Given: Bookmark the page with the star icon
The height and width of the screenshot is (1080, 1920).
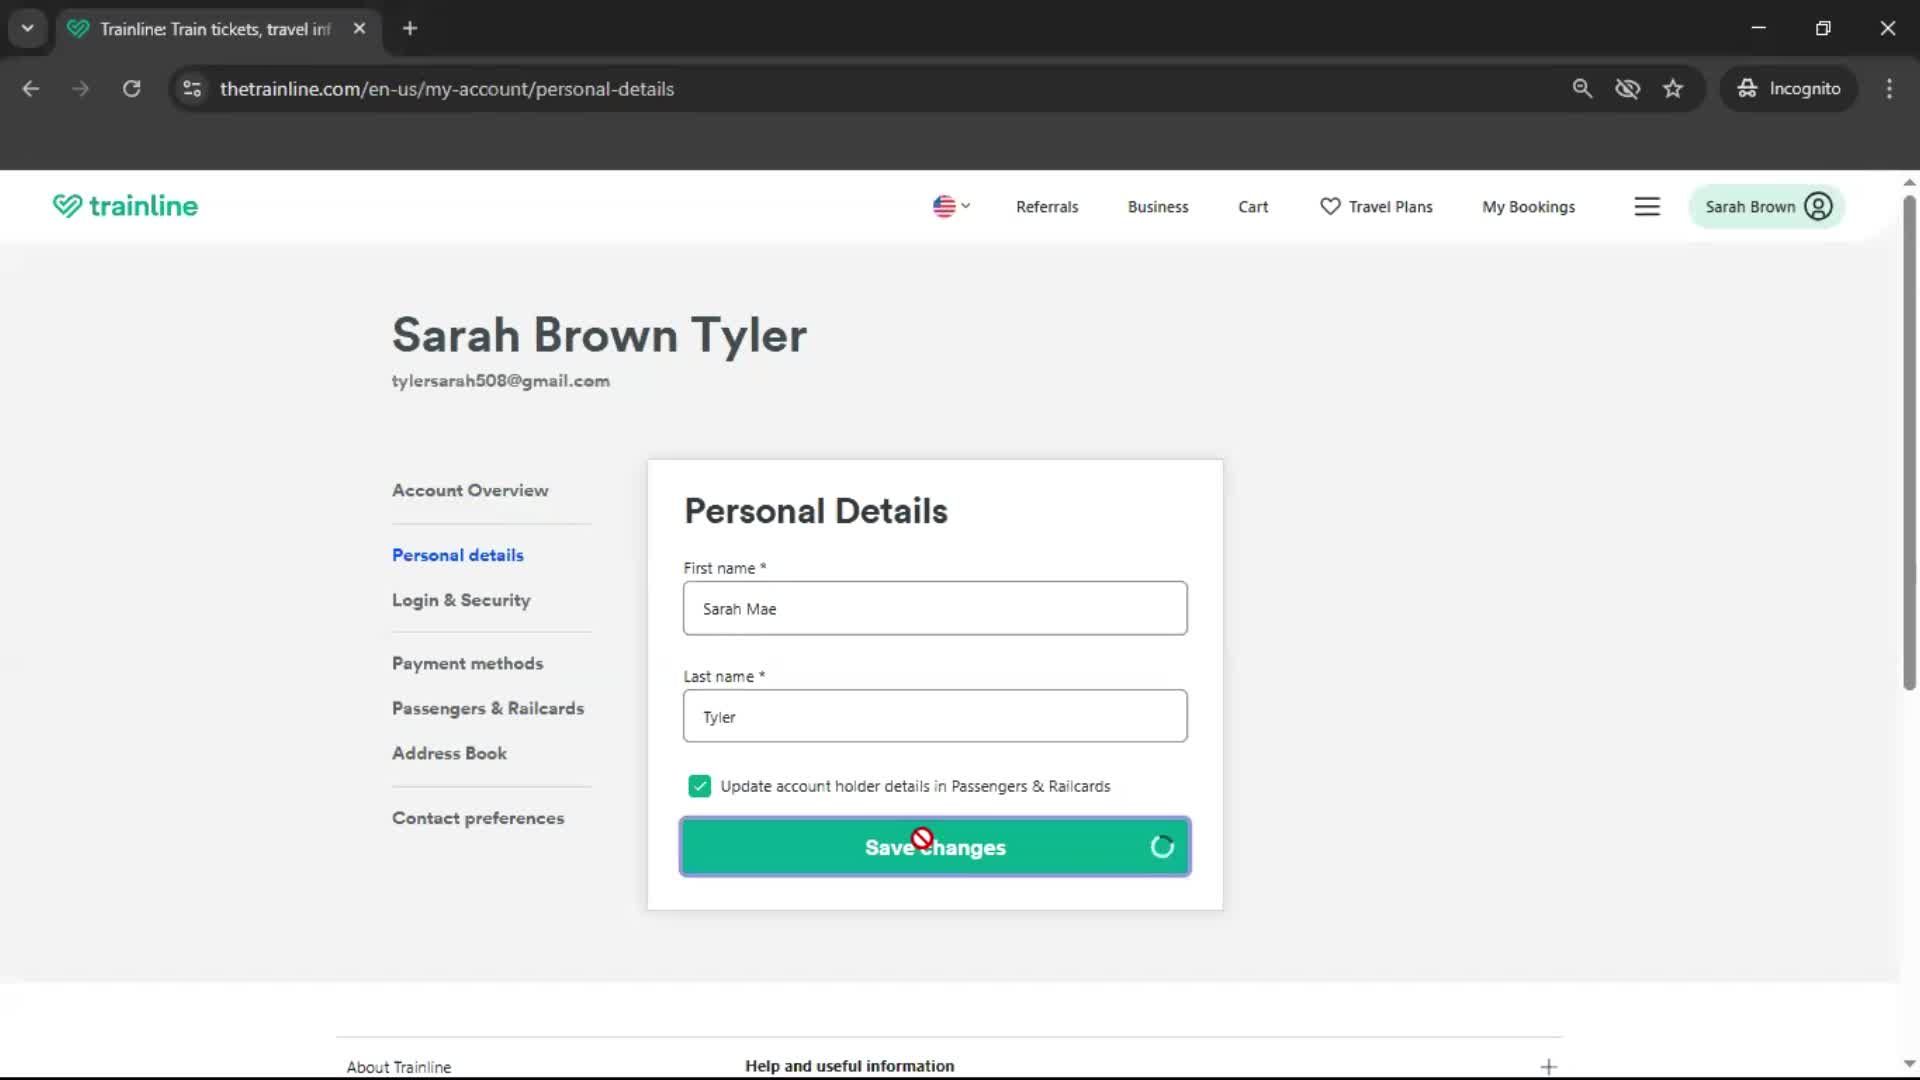Looking at the screenshot, I should 1673,88.
